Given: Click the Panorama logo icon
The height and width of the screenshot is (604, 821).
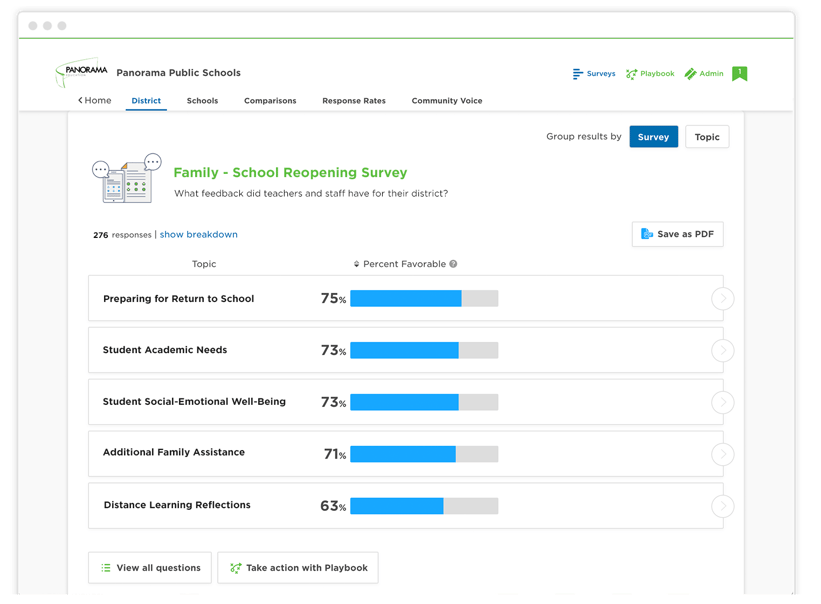Looking at the screenshot, I should pos(81,73).
